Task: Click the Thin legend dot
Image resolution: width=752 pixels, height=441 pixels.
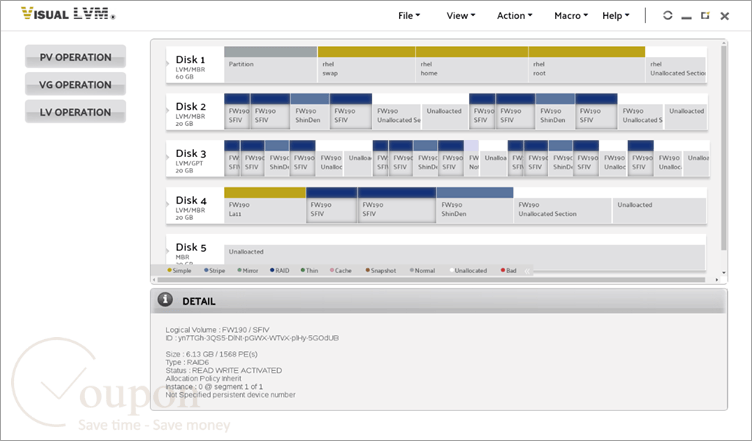Action: (x=303, y=270)
